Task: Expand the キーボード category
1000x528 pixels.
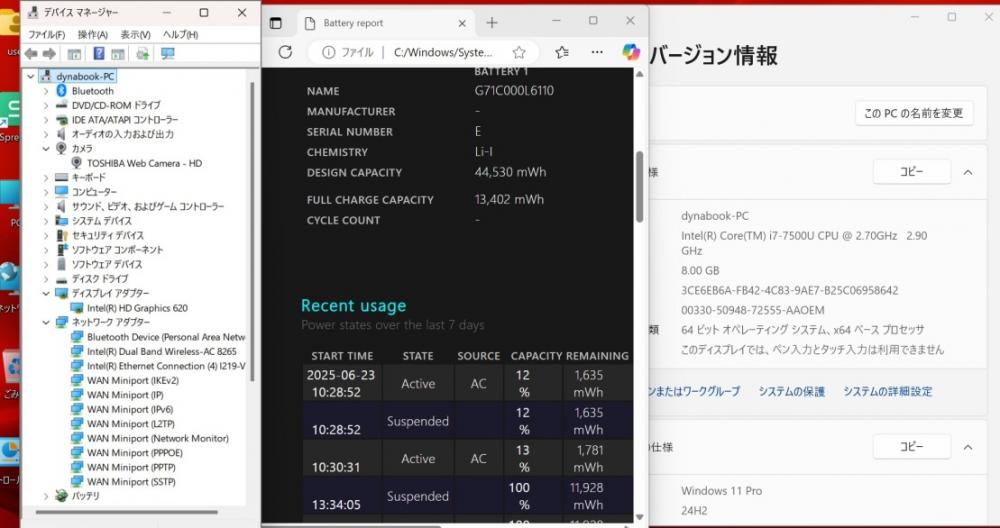Action: tap(46, 177)
